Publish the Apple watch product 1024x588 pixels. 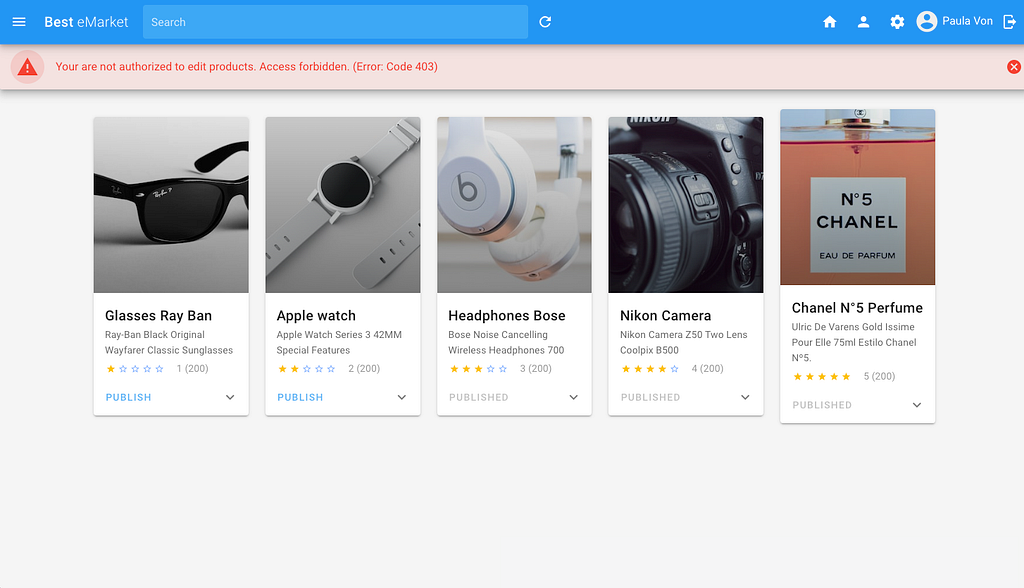click(x=300, y=397)
